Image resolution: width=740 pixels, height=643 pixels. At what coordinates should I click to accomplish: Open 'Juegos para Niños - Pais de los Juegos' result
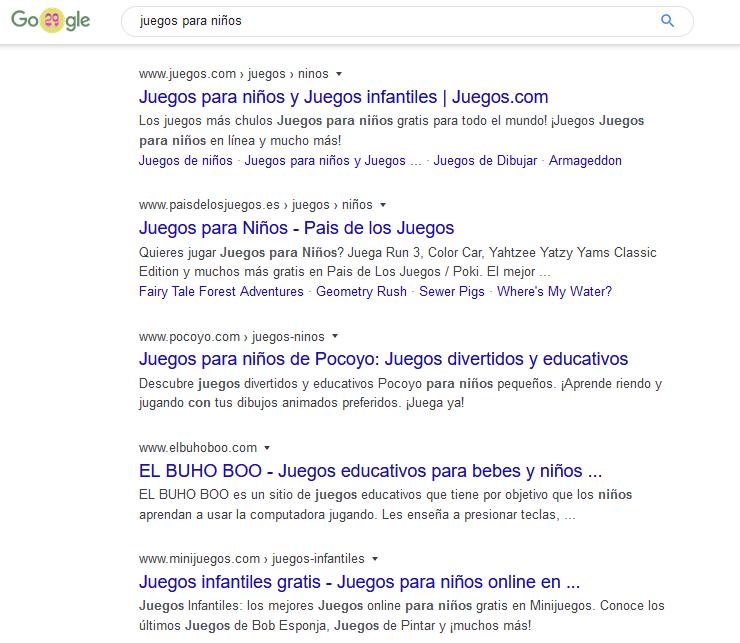tap(296, 228)
